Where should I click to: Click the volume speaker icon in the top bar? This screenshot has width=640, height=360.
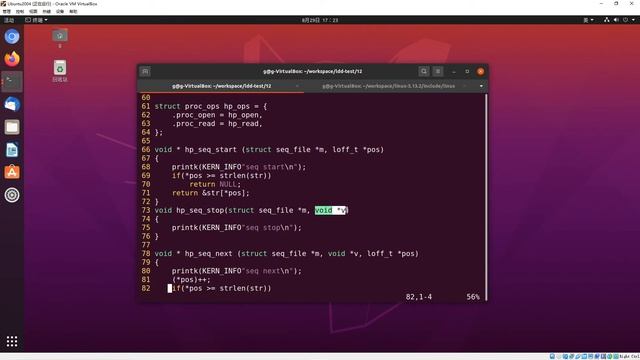point(616,20)
